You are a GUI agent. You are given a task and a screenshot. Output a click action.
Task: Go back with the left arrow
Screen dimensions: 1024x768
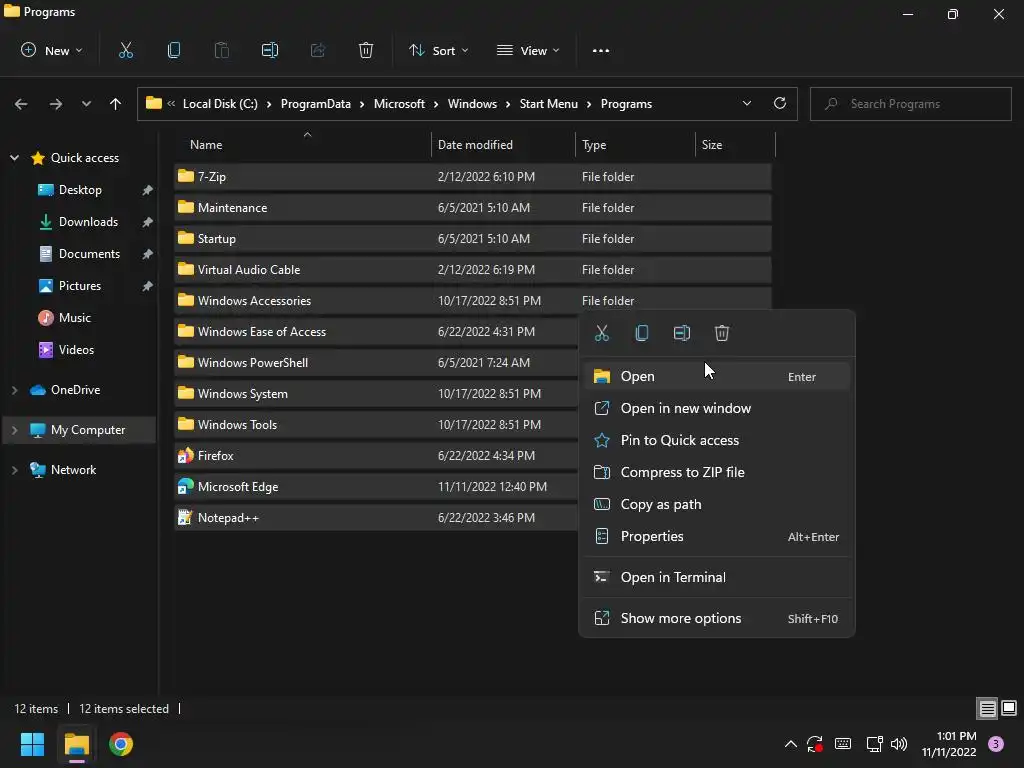pyautogui.click(x=21, y=104)
